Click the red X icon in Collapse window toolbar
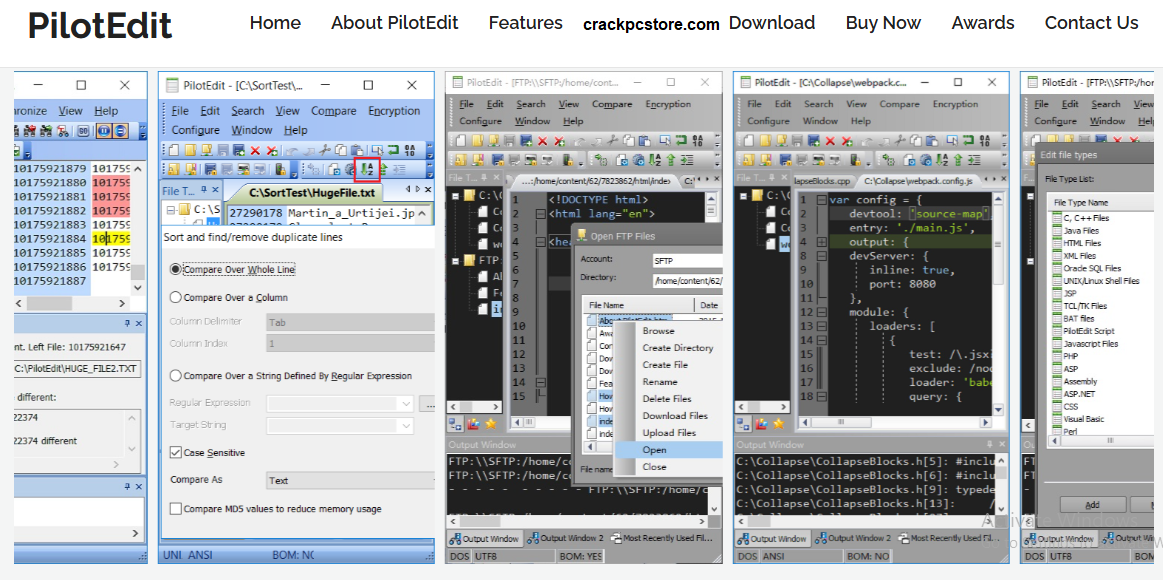1163x580 pixels. (831, 140)
